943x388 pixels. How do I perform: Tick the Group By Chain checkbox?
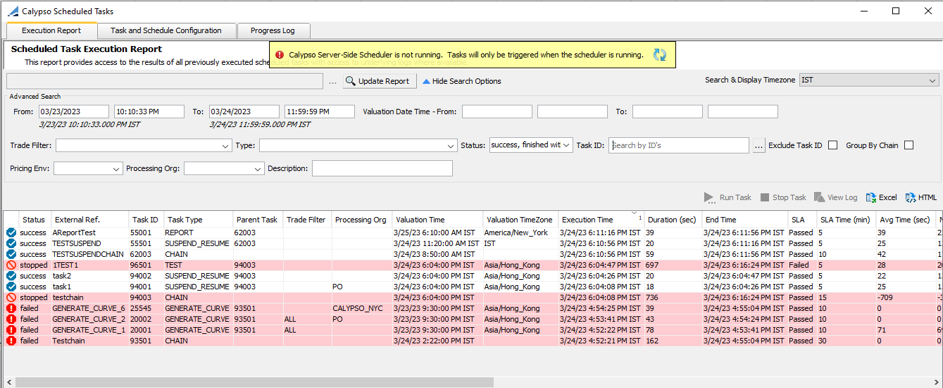tap(909, 145)
